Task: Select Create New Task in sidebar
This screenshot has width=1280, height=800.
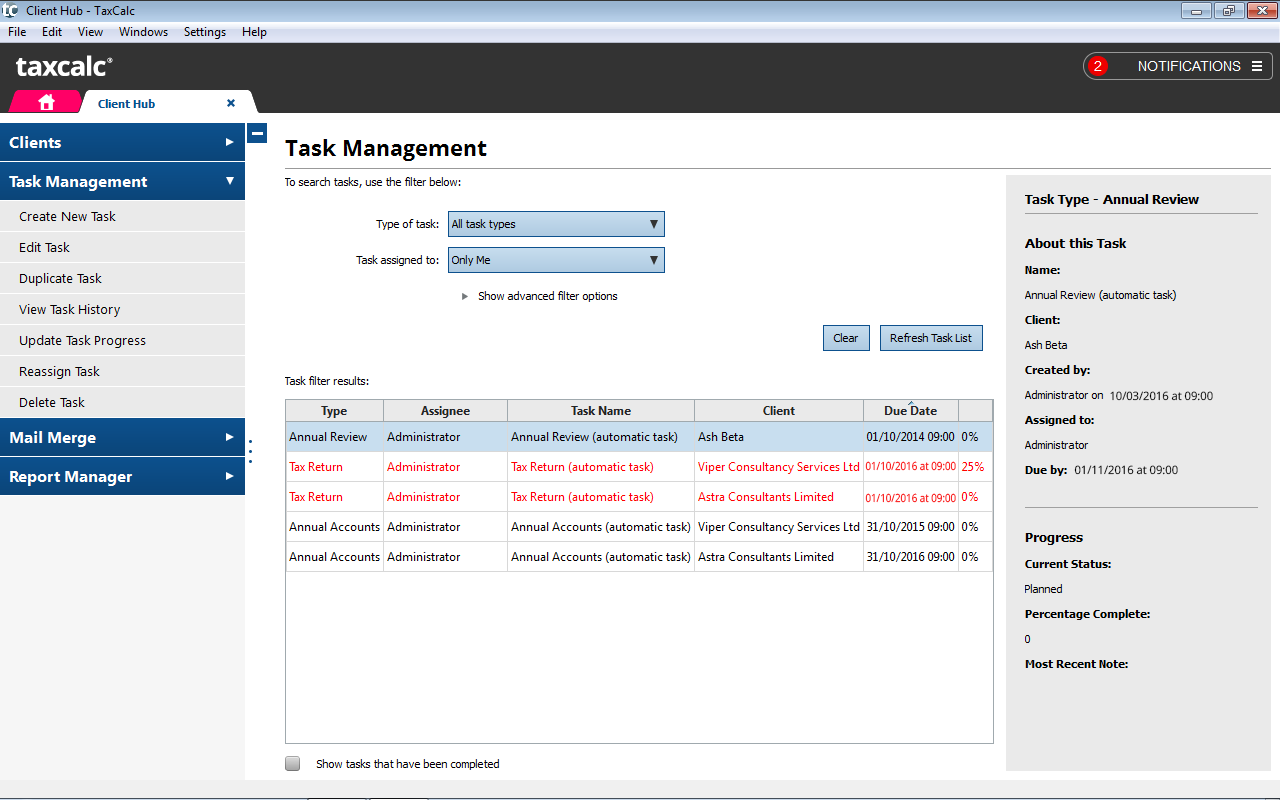Action: 122,216
